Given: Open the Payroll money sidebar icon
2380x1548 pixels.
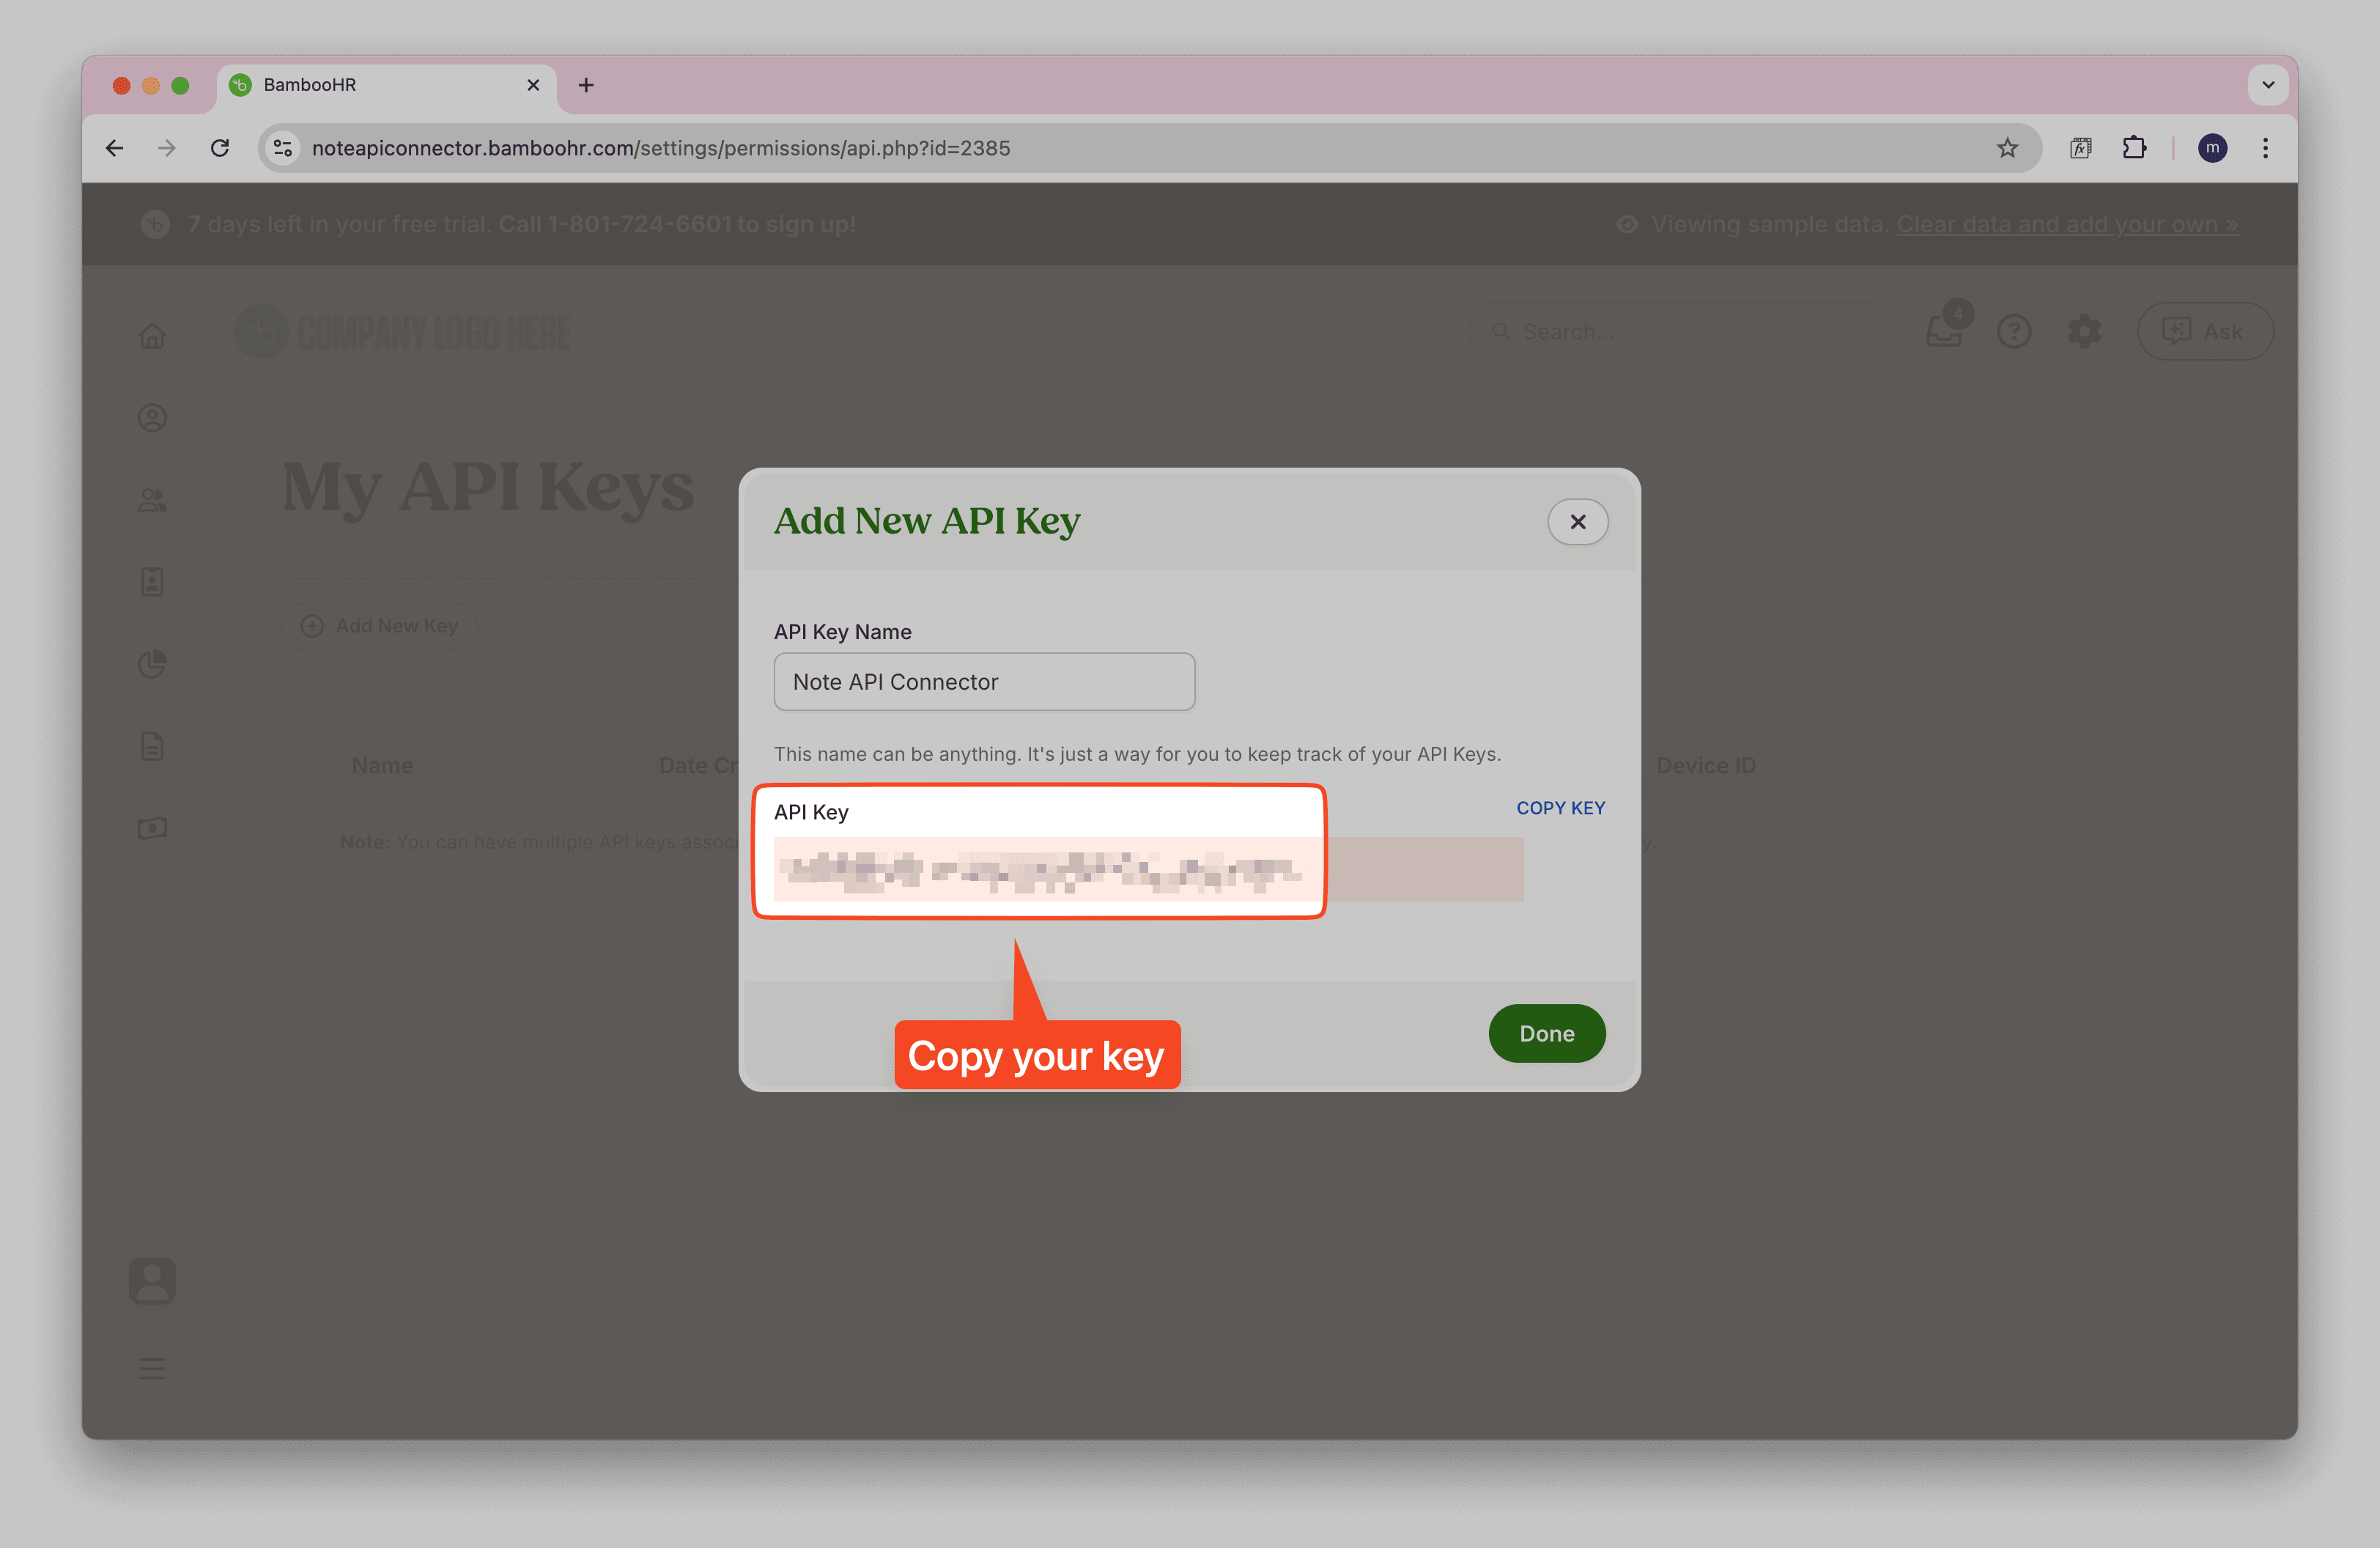Looking at the screenshot, I should tap(152, 828).
